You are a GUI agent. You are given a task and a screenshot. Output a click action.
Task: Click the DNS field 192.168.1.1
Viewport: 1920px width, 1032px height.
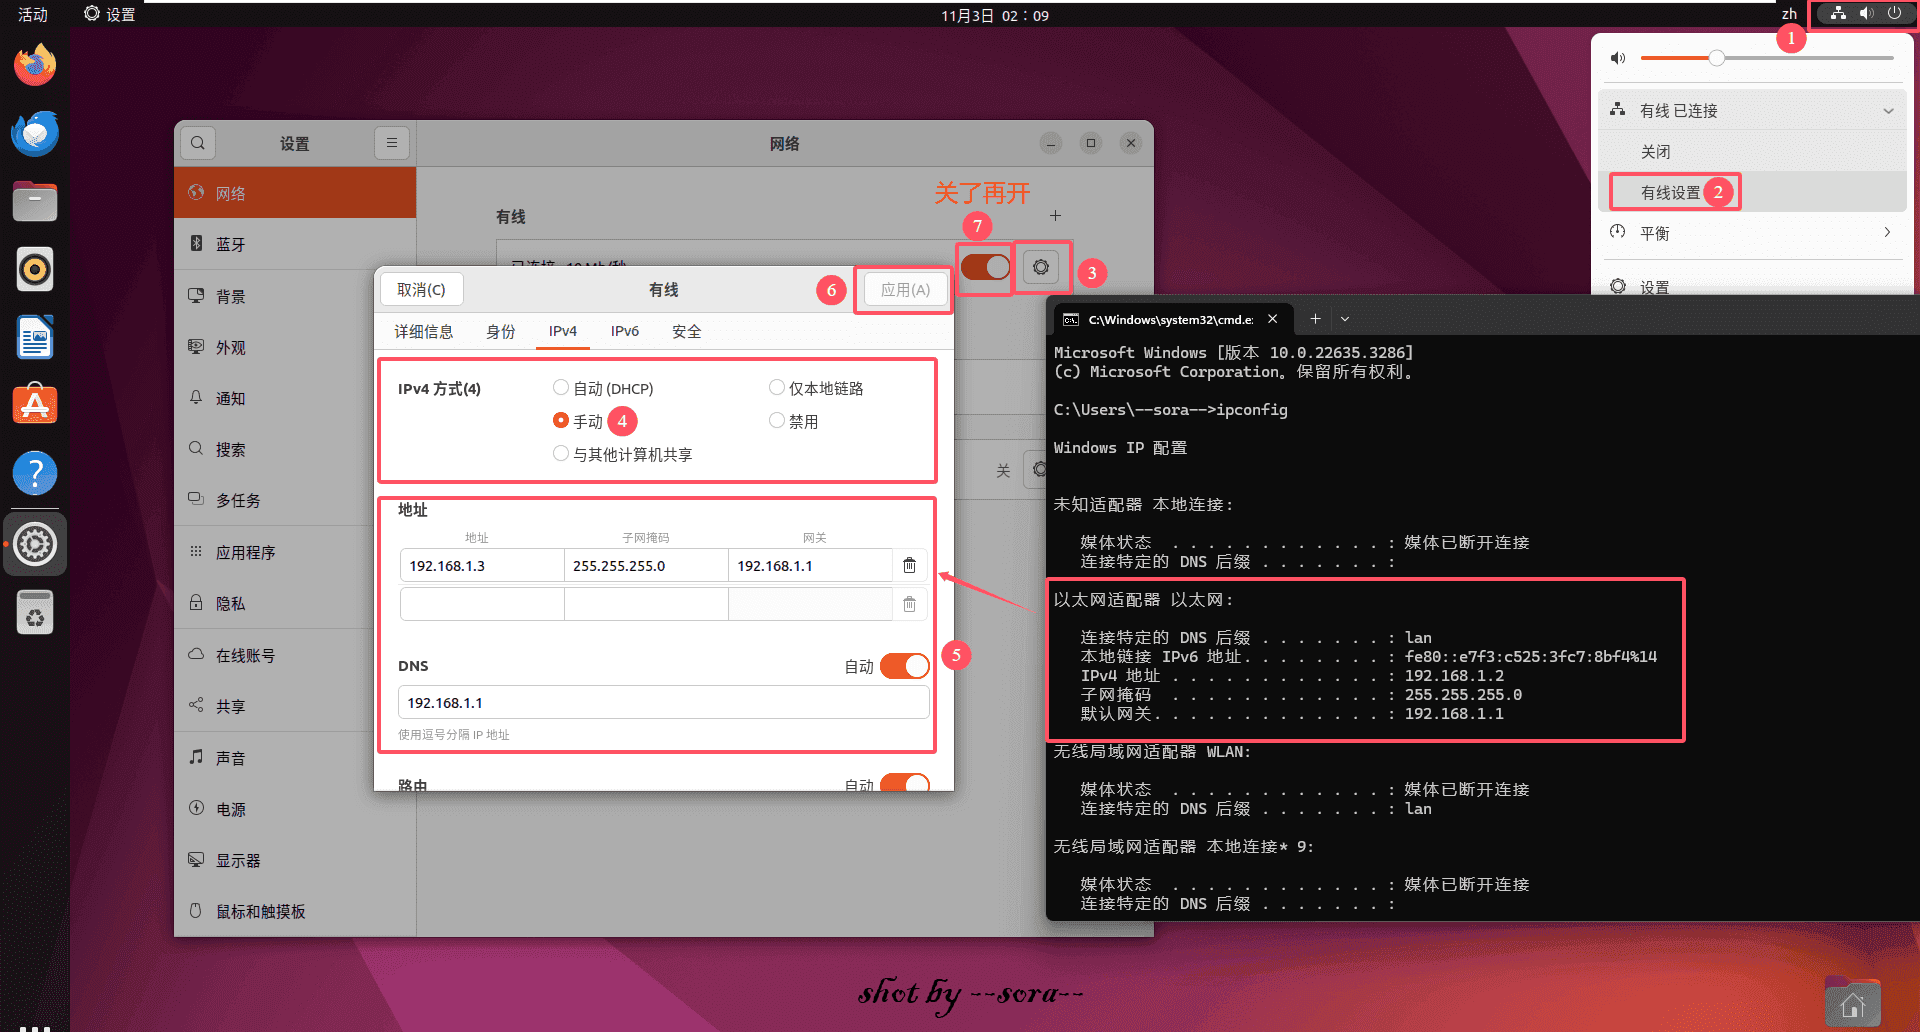click(x=664, y=702)
